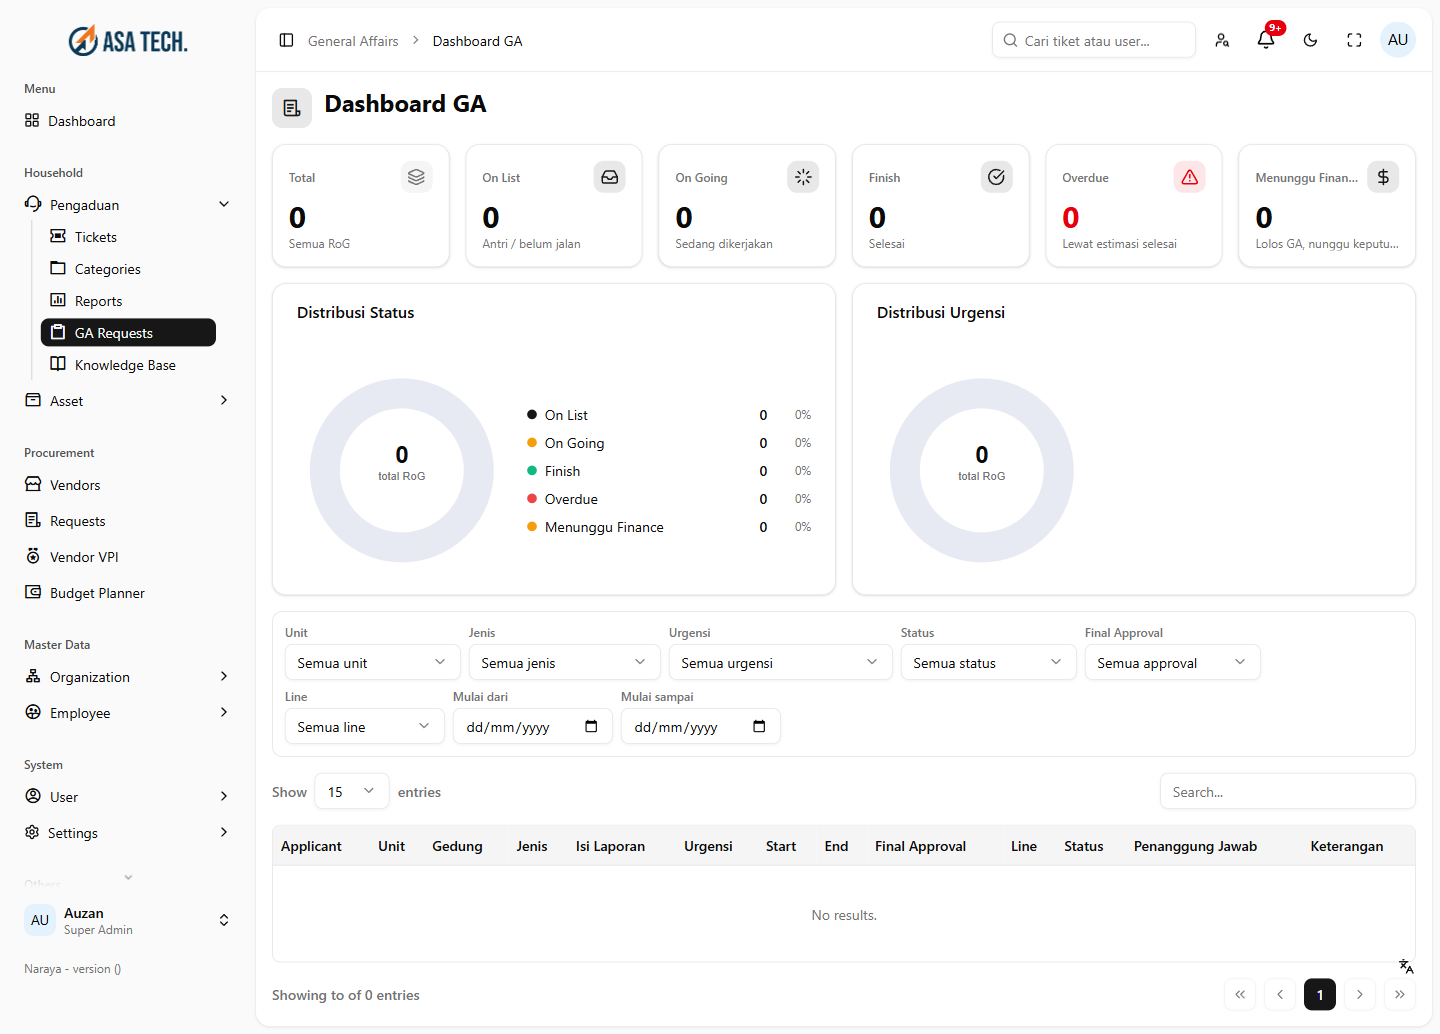This screenshot has width=1440, height=1034.
Task: Open the Semua line dropdown
Action: click(x=364, y=726)
